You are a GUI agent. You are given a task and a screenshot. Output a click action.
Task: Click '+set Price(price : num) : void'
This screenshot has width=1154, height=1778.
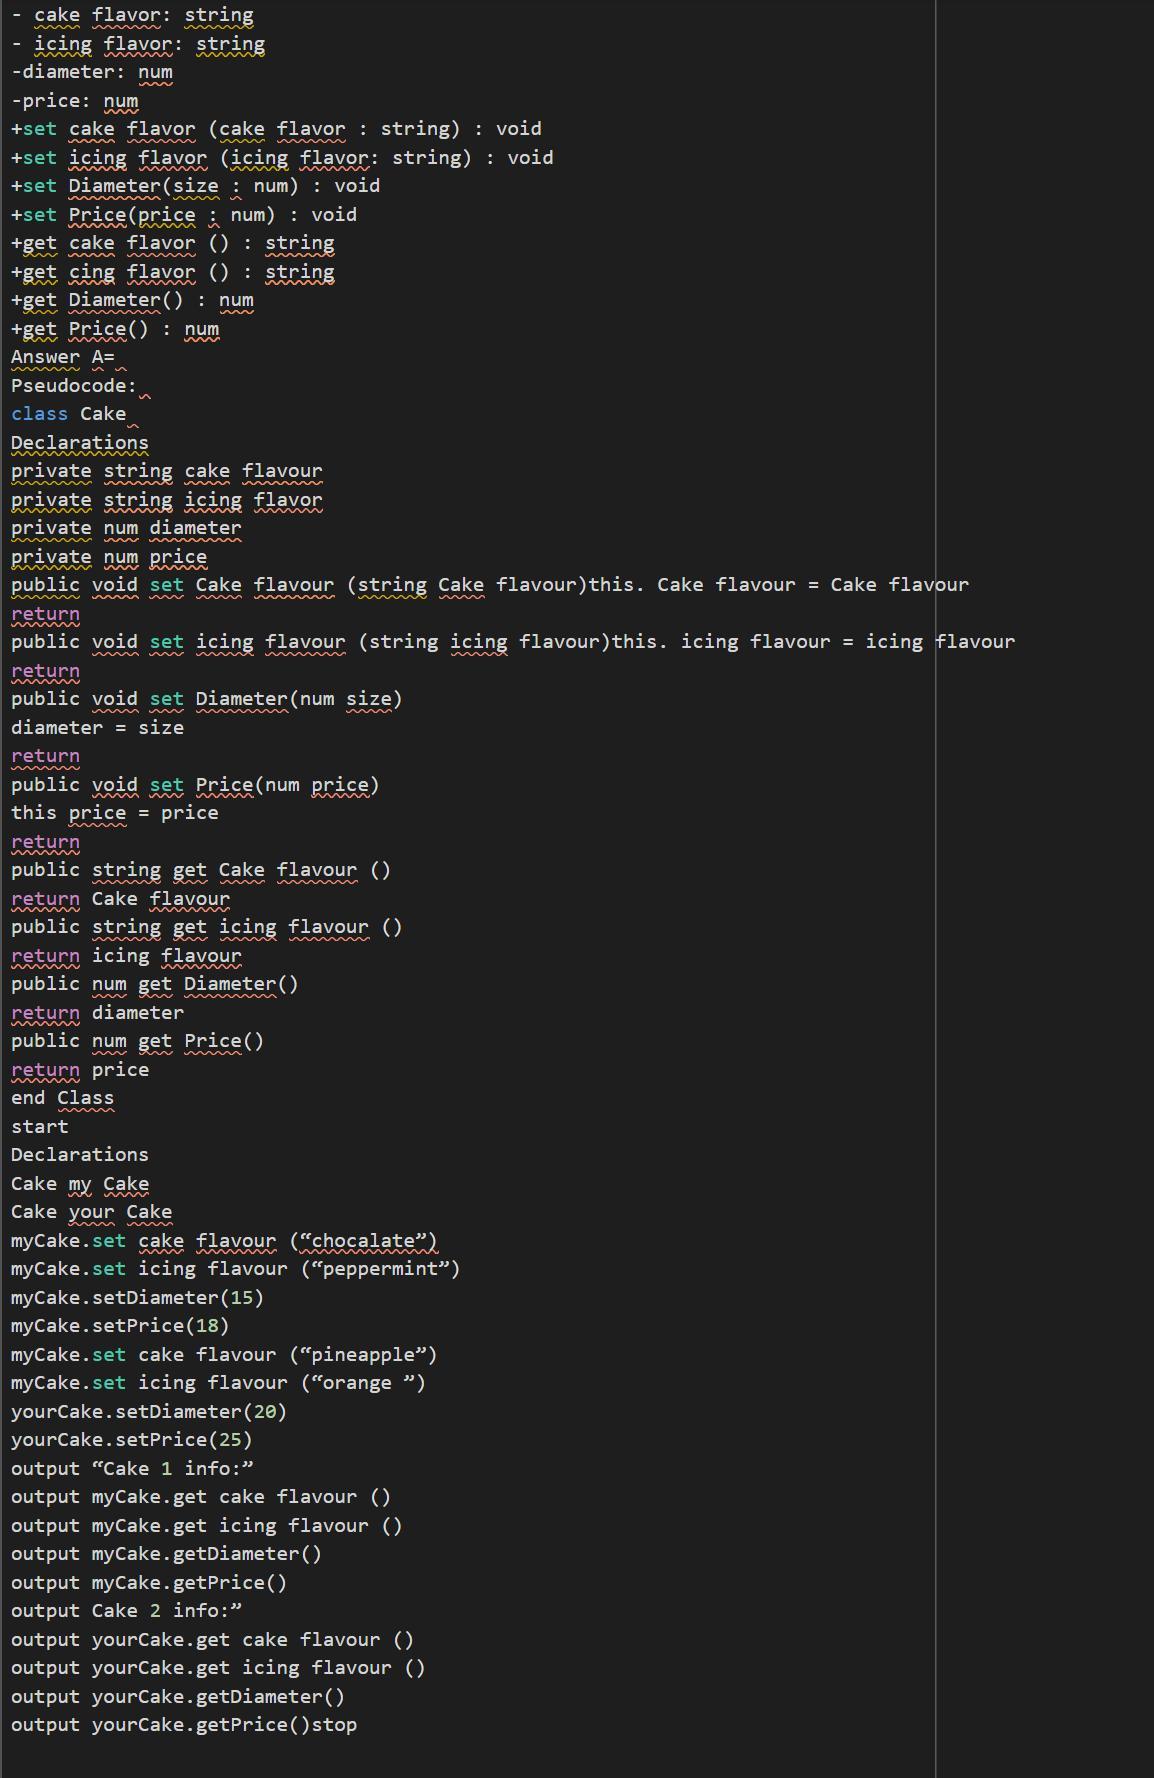[184, 215]
